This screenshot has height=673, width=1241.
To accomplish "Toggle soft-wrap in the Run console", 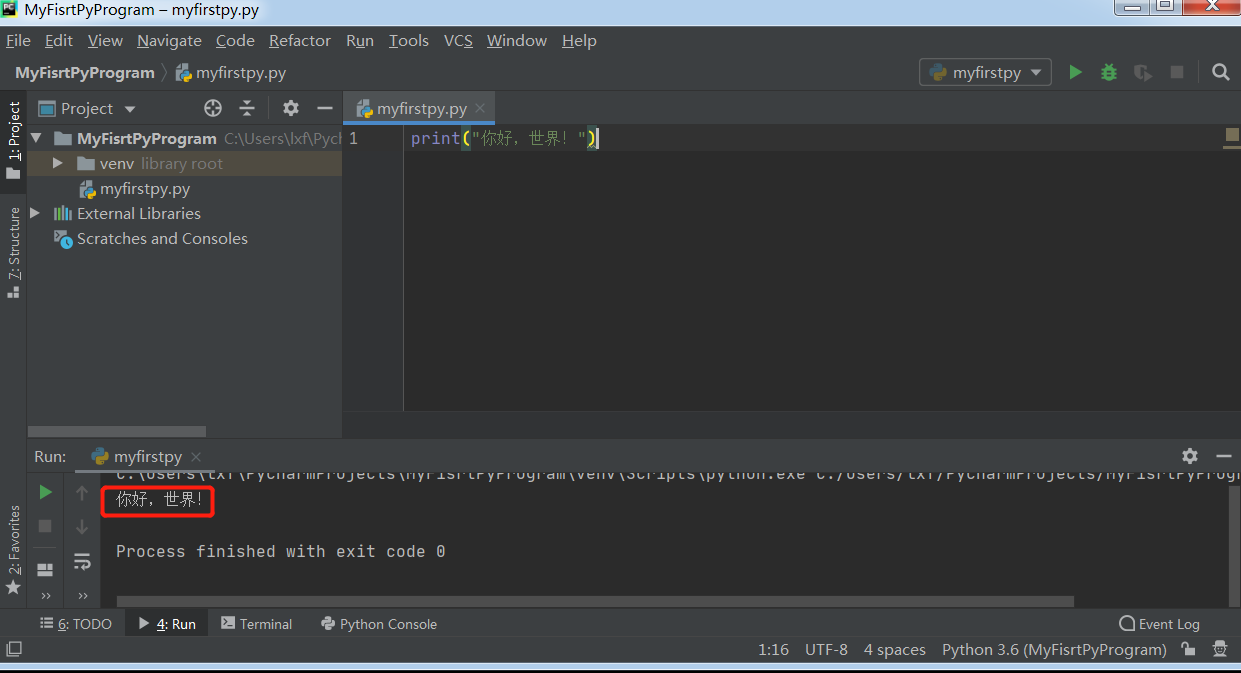I will coord(82,561).
